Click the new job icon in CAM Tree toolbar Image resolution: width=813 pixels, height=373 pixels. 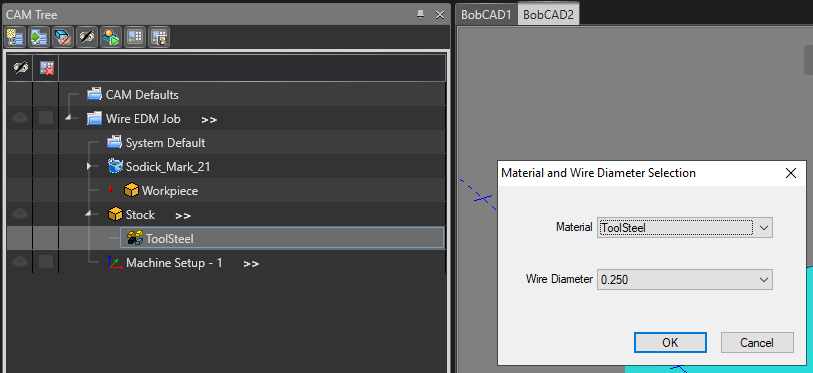point(16,37)
